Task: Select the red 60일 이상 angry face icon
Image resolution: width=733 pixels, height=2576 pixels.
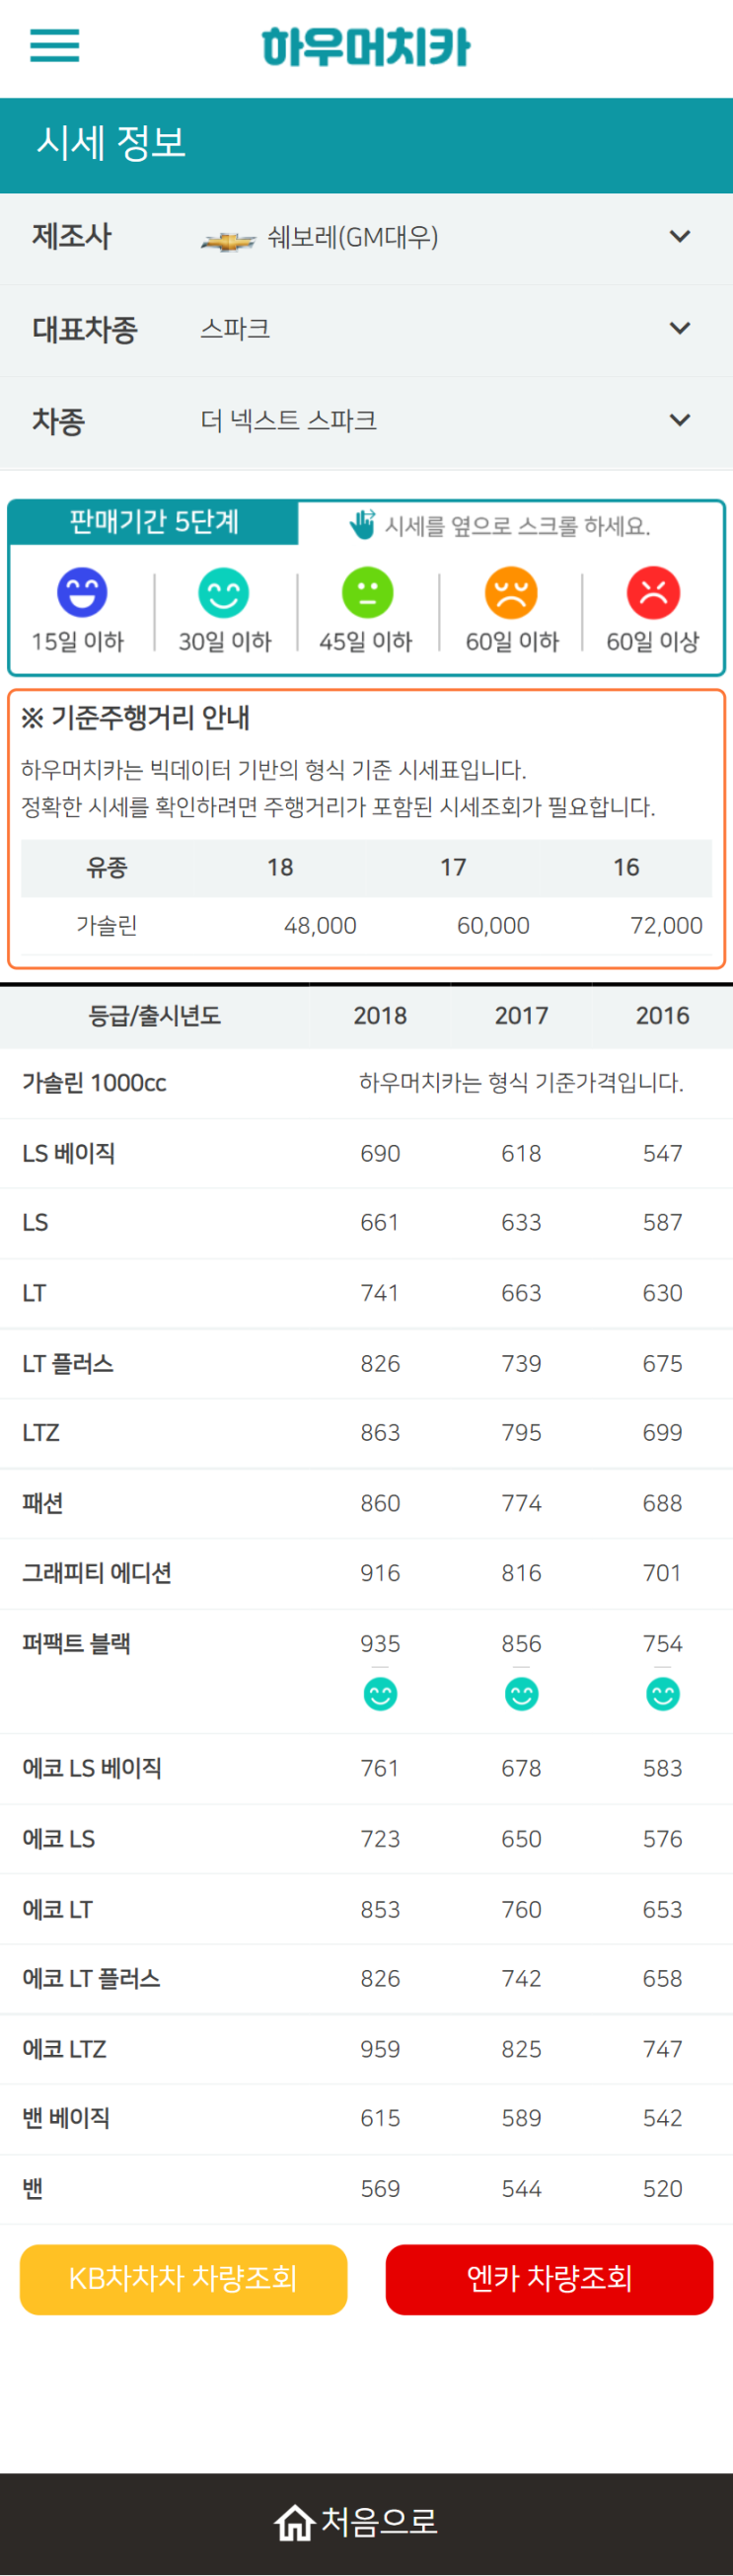Action: [x=653, y=592]
